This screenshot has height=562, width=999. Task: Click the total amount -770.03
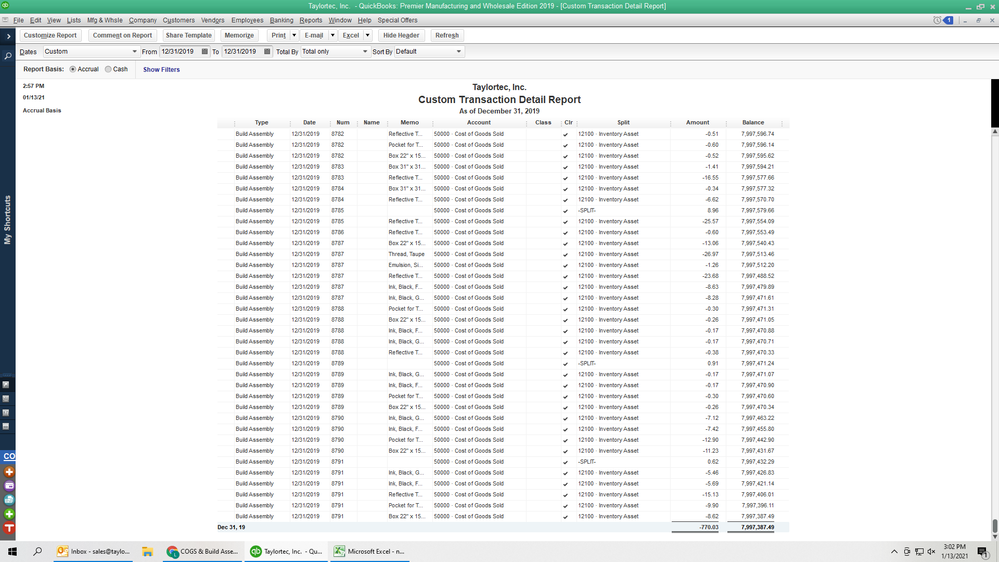(708, 528)
